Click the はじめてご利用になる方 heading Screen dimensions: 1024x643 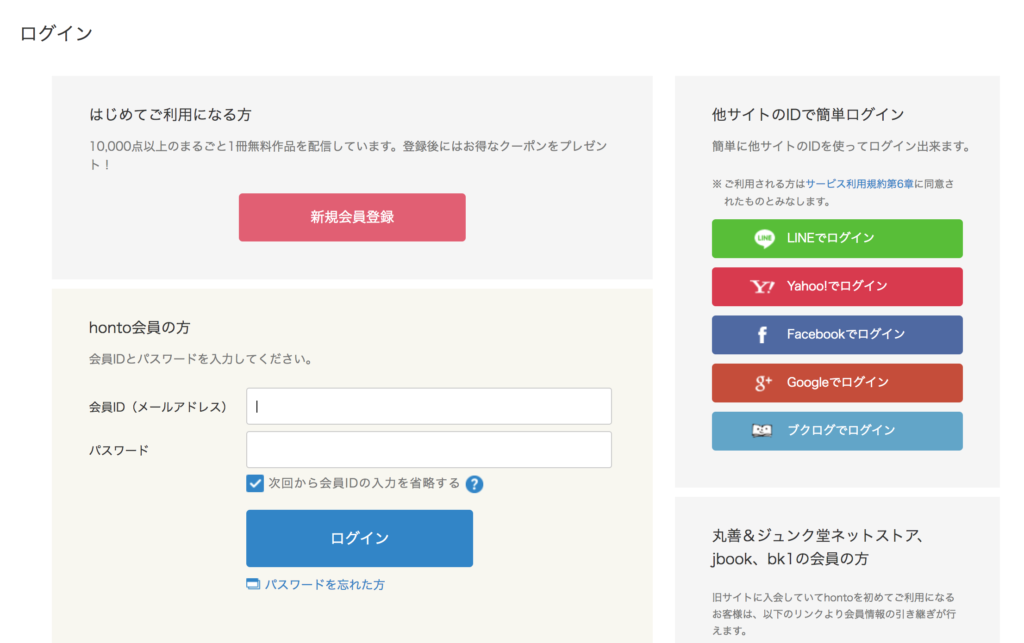point(170,115)
